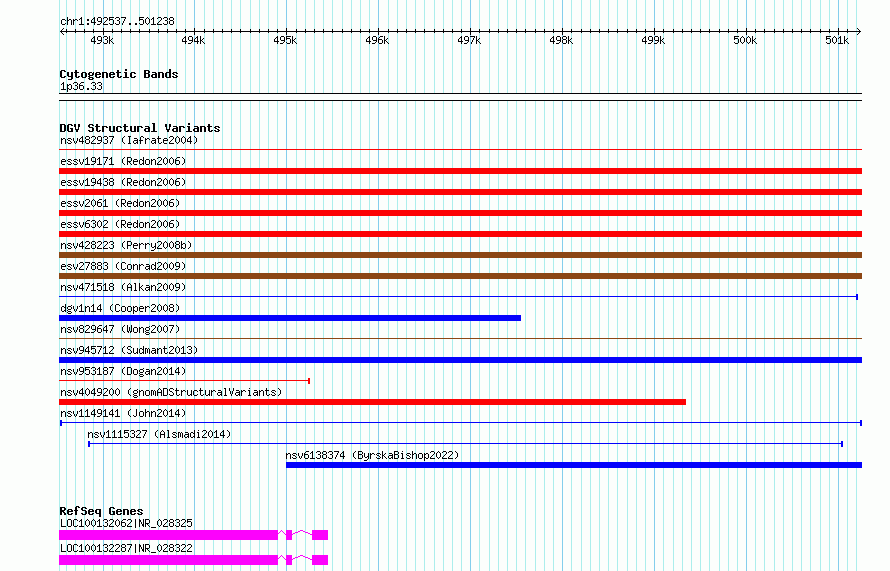The image size is (890, 571).
Task: Select the LOC100132287|NR_028322 gene label
Action: click(x=126, y=548)
